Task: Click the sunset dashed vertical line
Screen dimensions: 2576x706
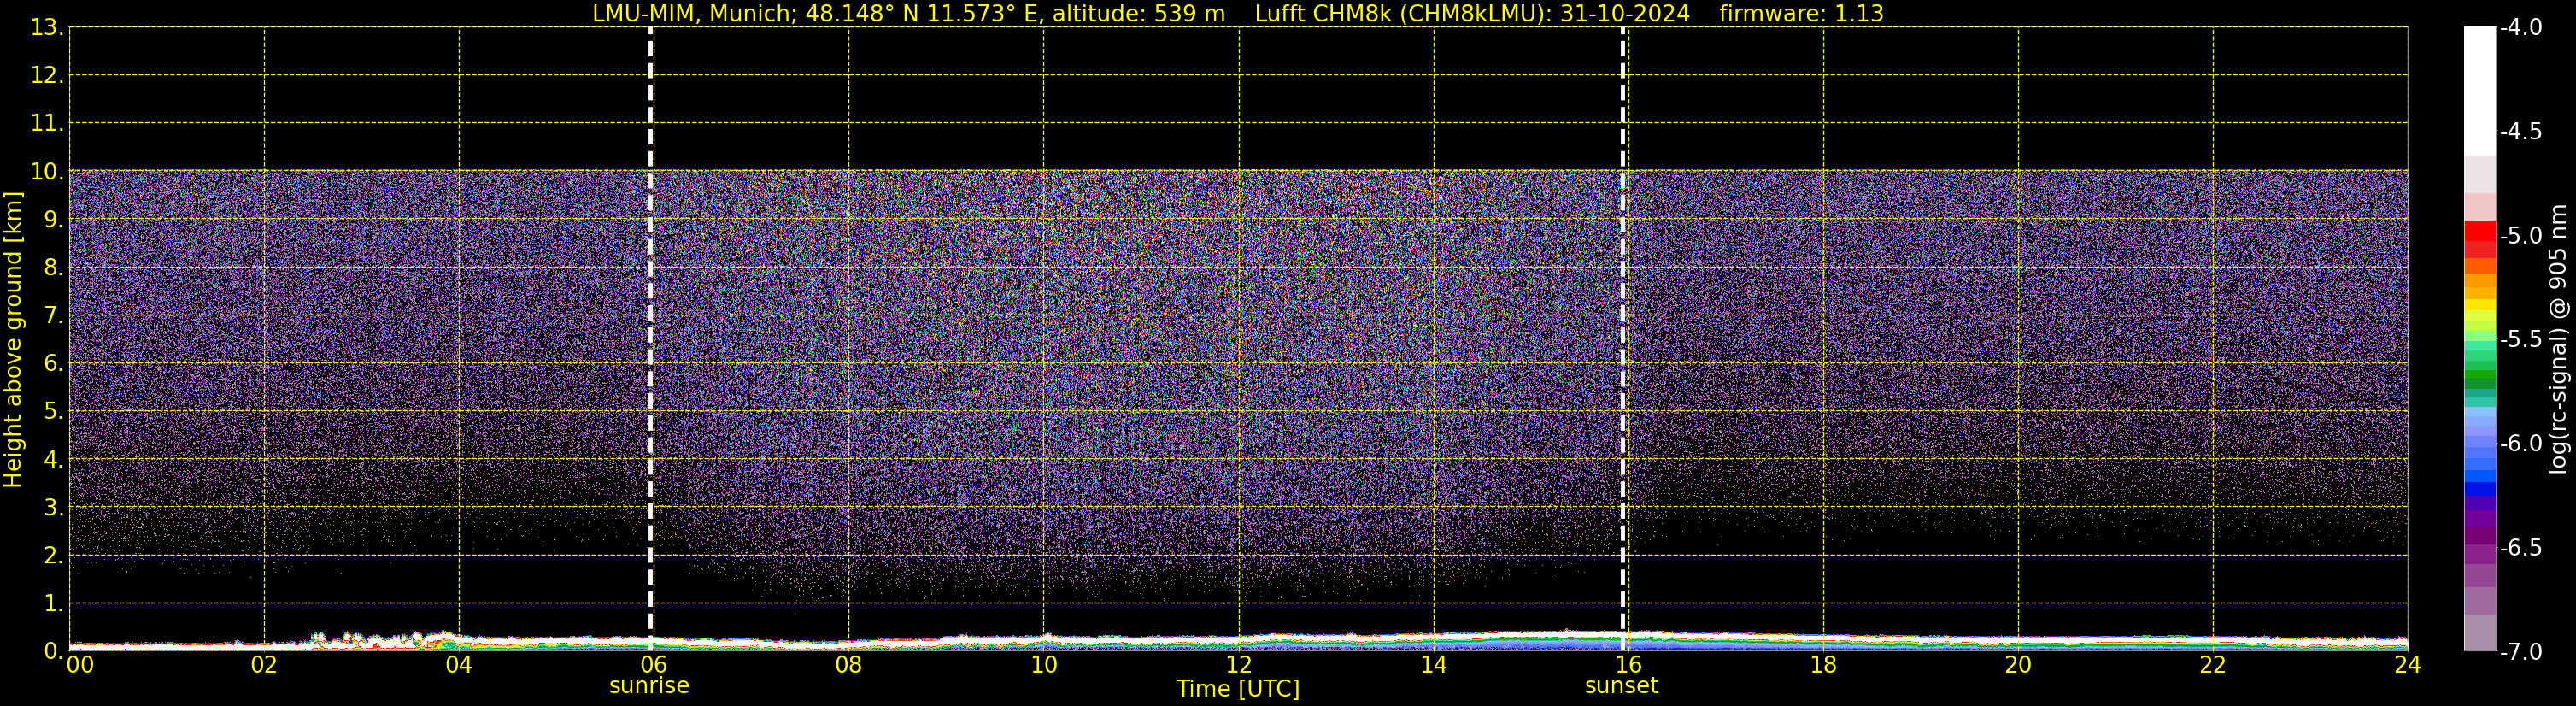Action: pyautogui.click(x=1622, y=340)
